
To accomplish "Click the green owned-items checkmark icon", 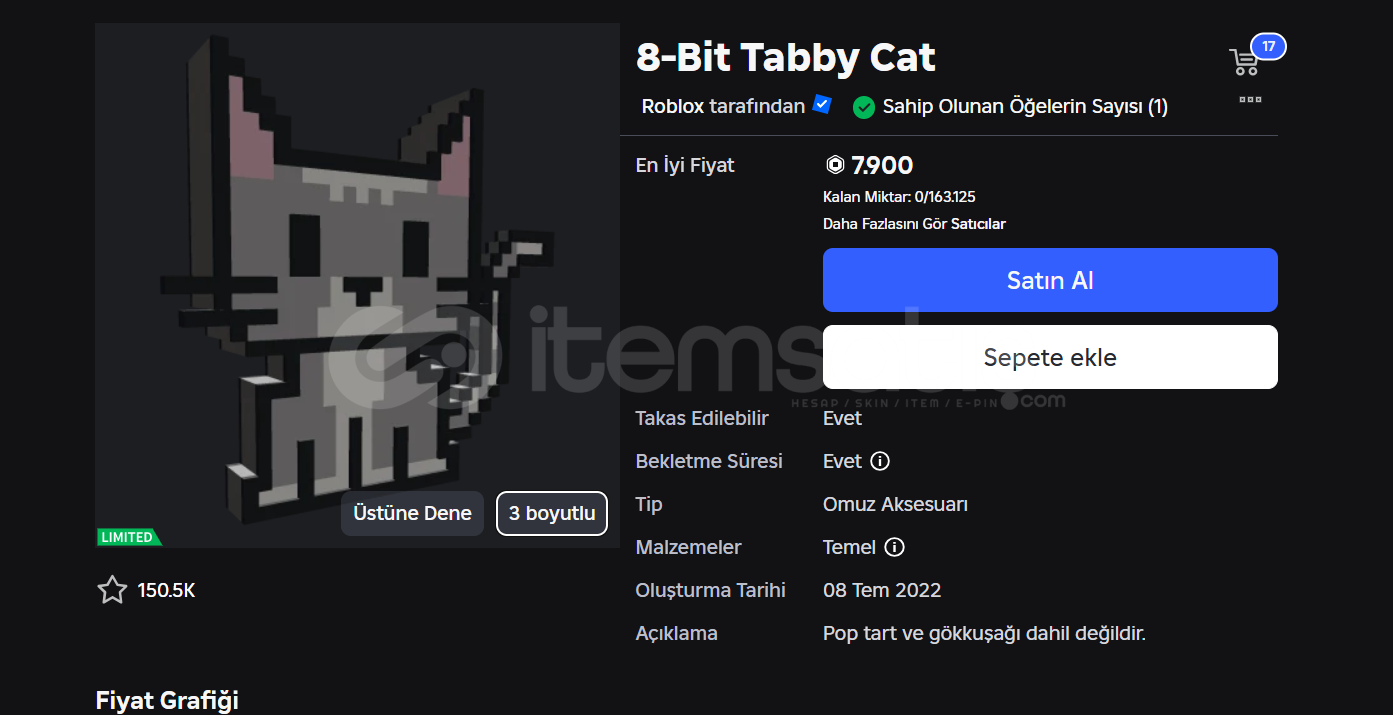I will 864,107.
